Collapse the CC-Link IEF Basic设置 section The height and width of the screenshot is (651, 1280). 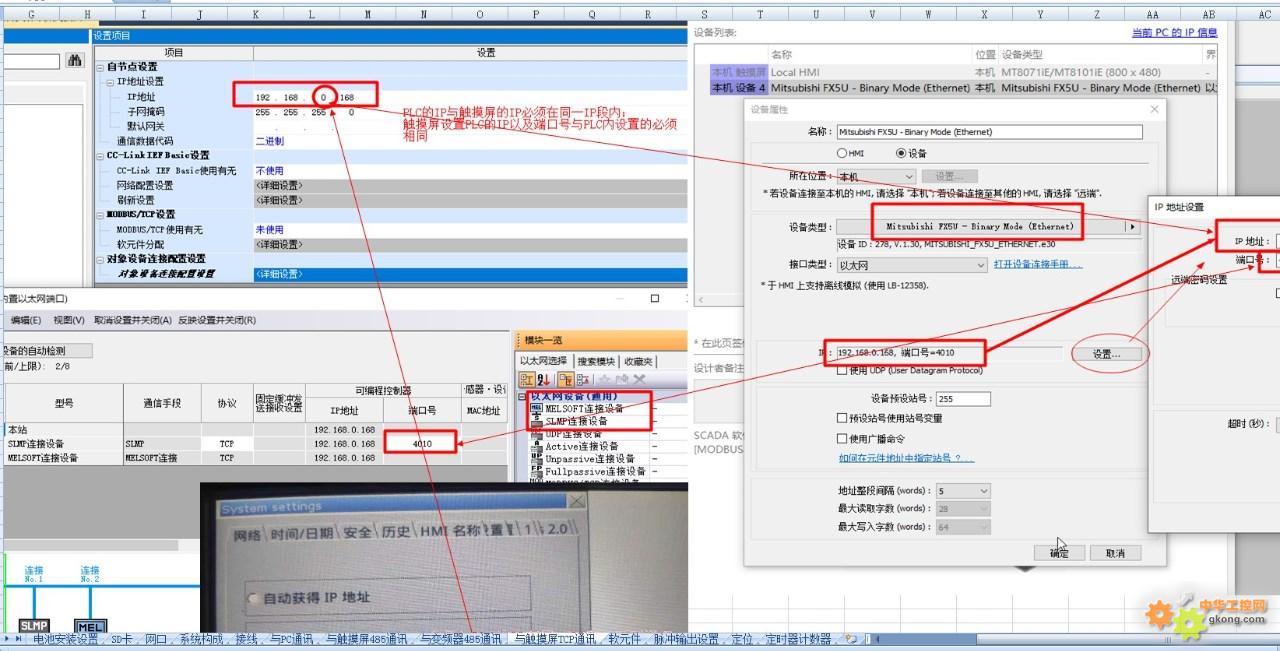101,156
